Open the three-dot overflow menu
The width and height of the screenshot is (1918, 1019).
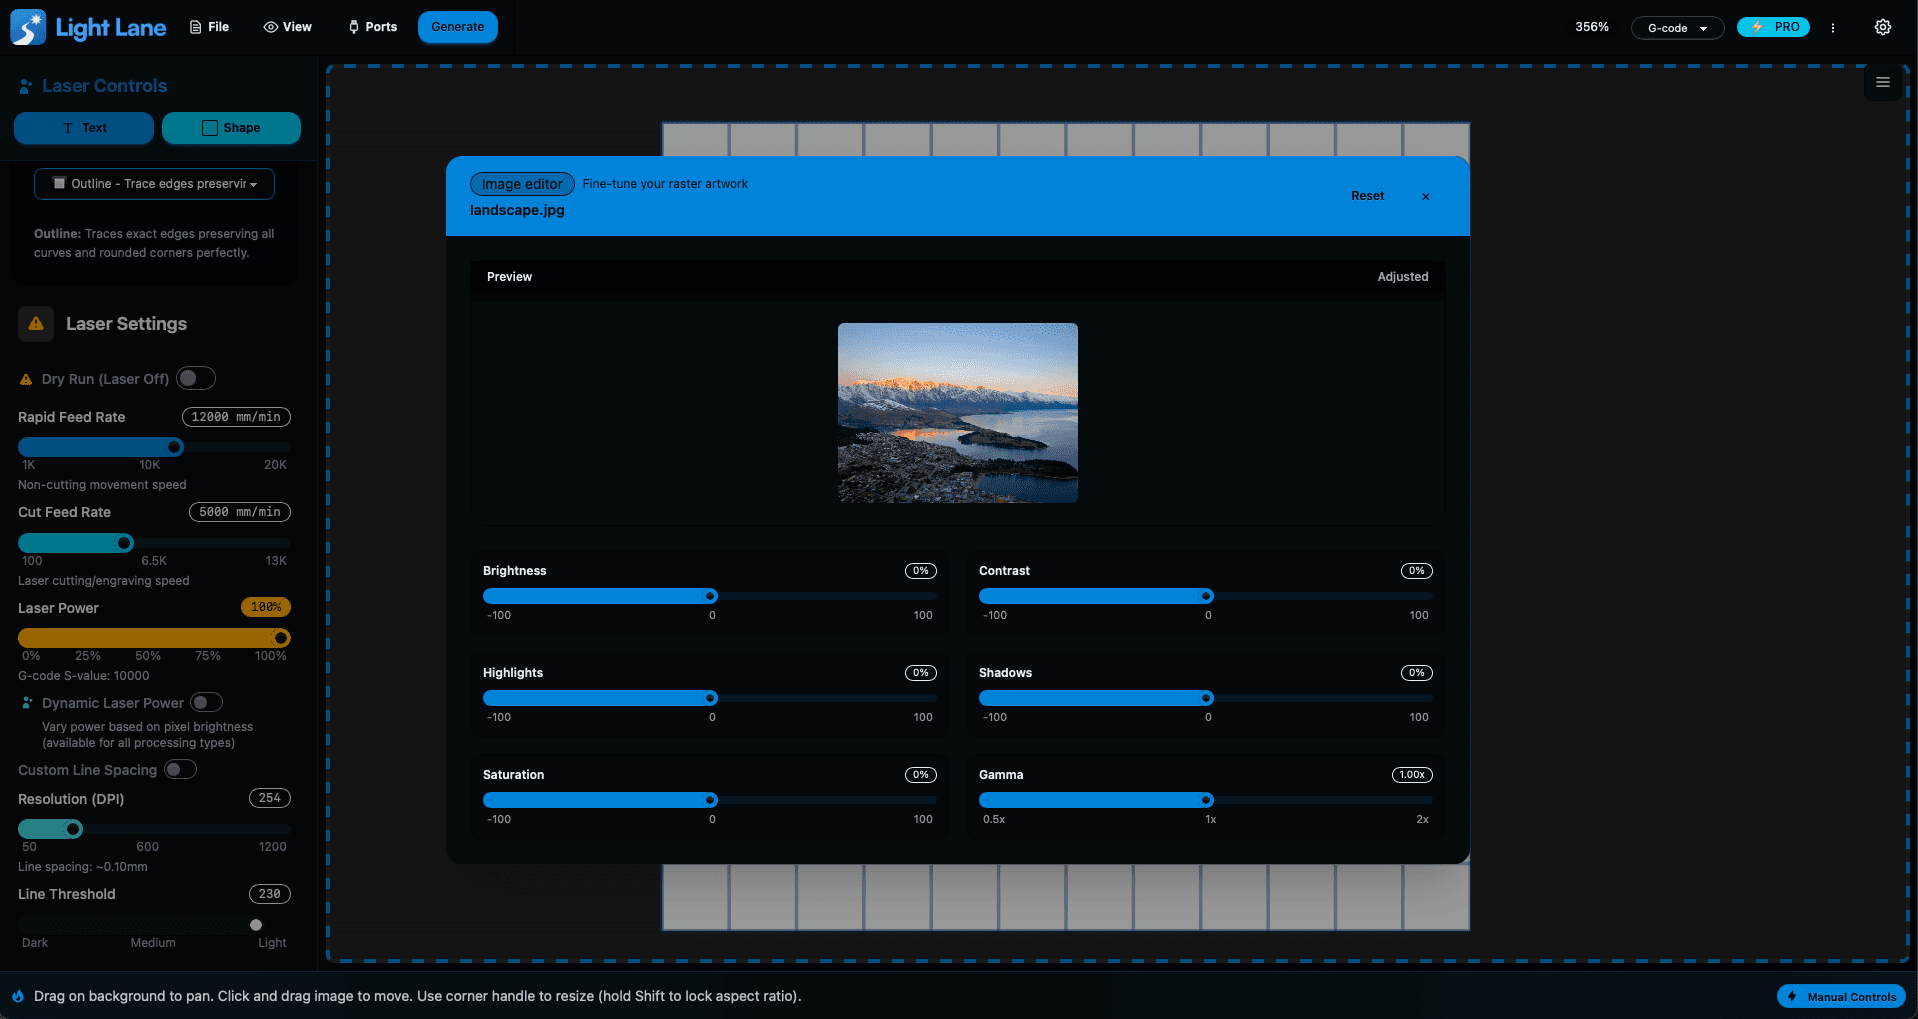coord(1834,27)
